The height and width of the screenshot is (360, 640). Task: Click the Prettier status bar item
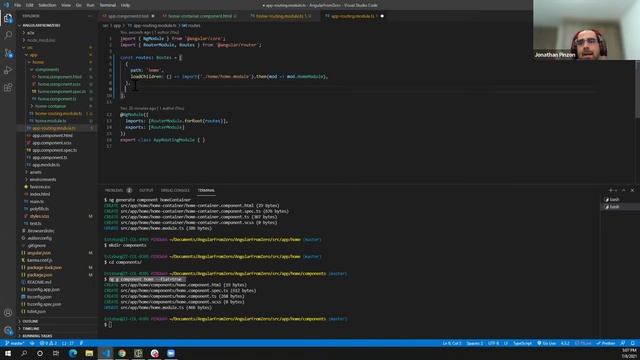(x=605, y=343)
